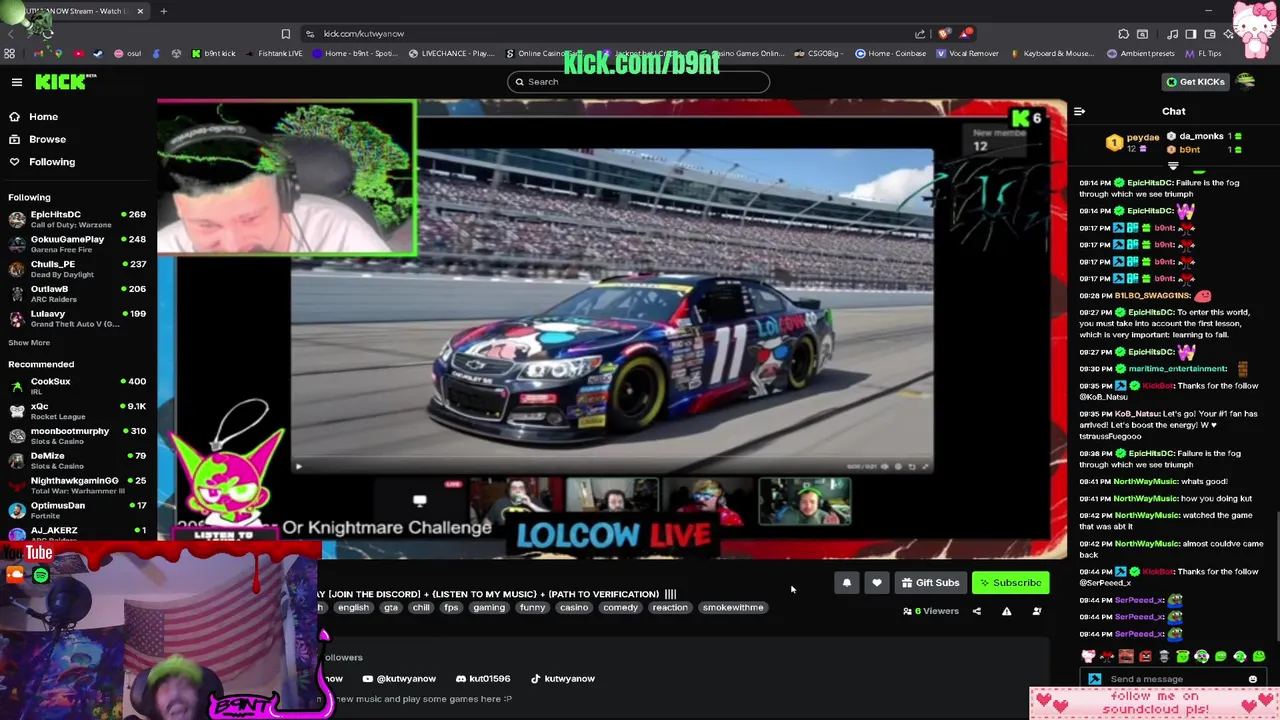Image resolution: width=1280 pixels, height=720 pixels.
Task: Click the browser address bar URL
Action: pos(364,34)
